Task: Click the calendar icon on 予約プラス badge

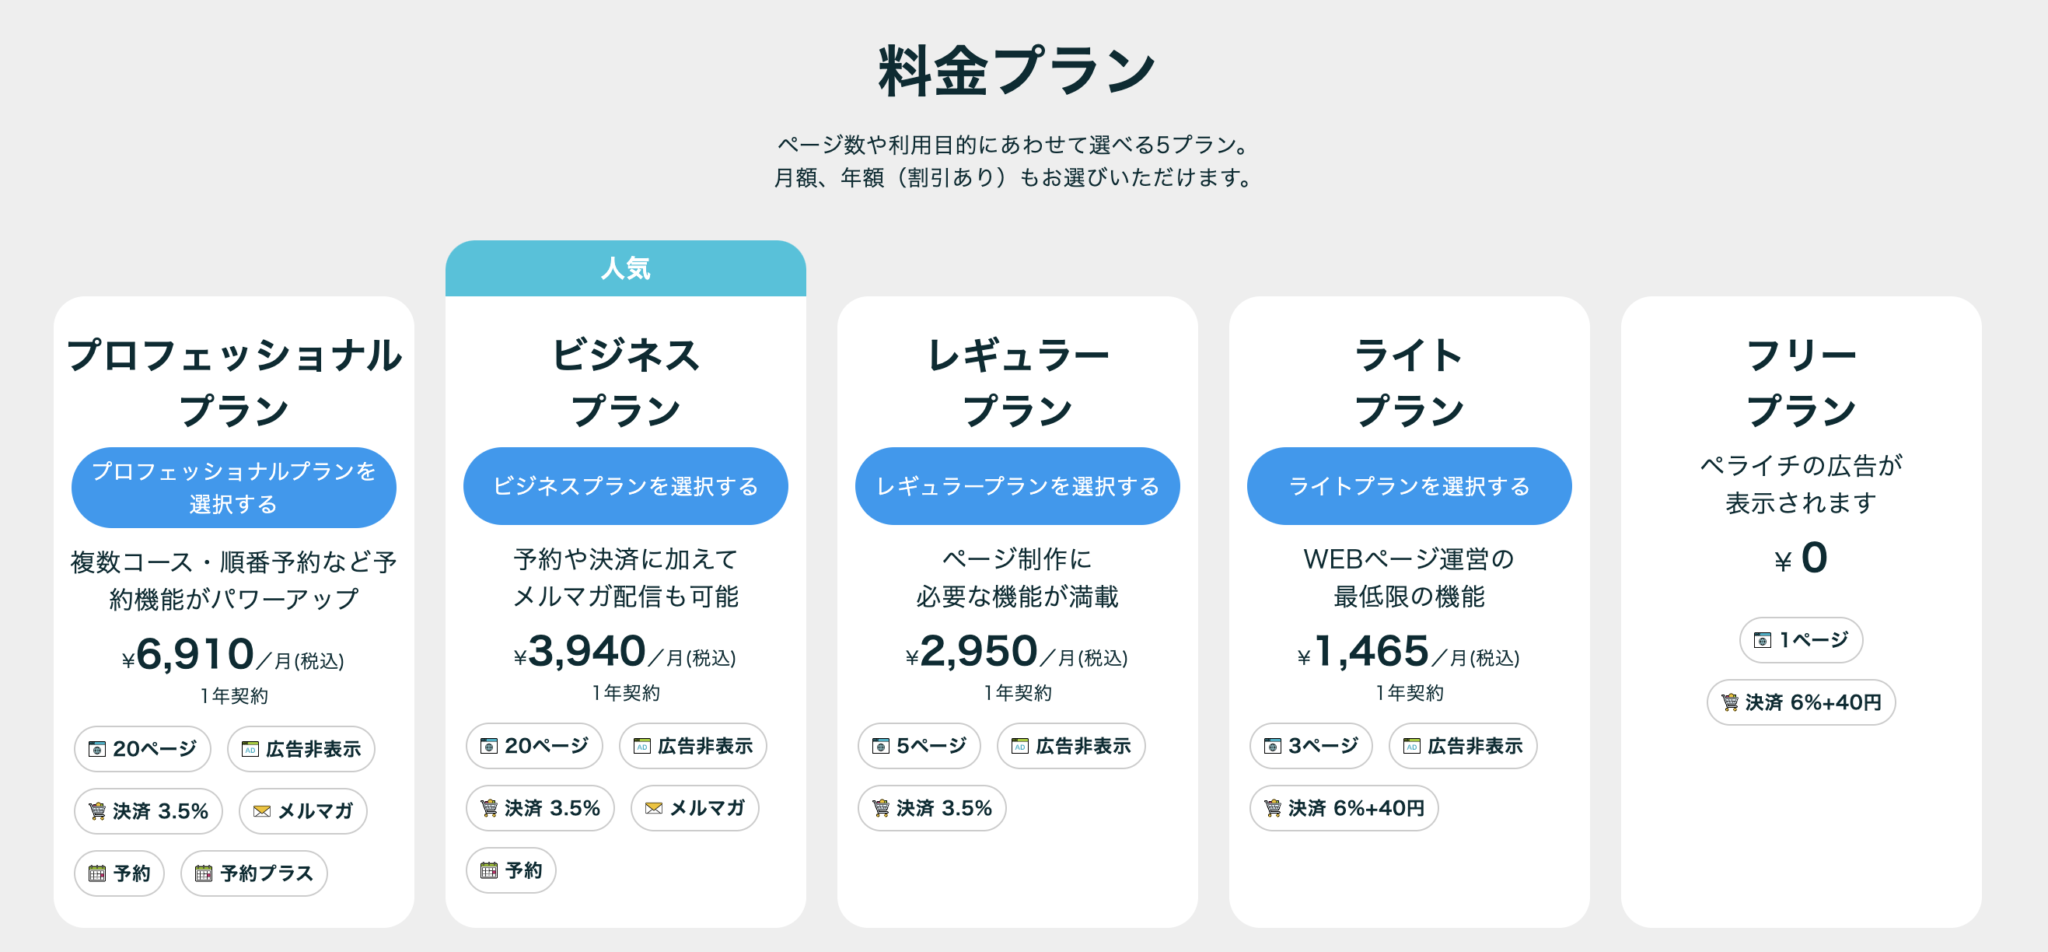Action: coord(201,872)
